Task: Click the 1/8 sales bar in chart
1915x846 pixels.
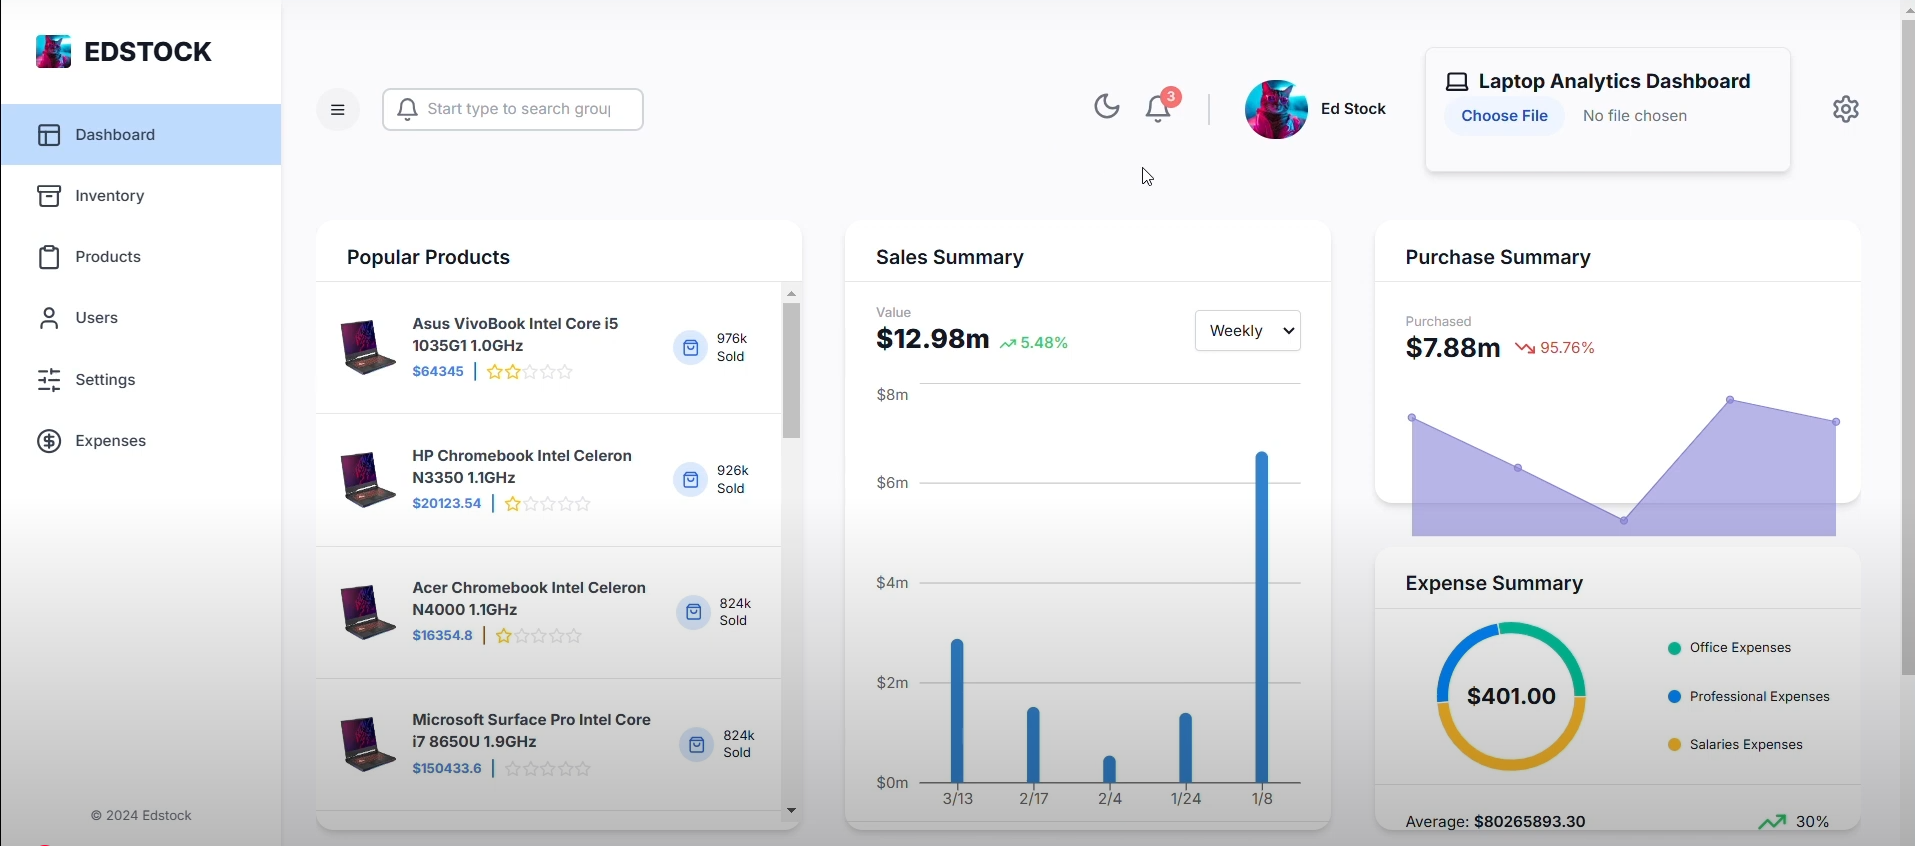Action: (x=1262, y=617)
